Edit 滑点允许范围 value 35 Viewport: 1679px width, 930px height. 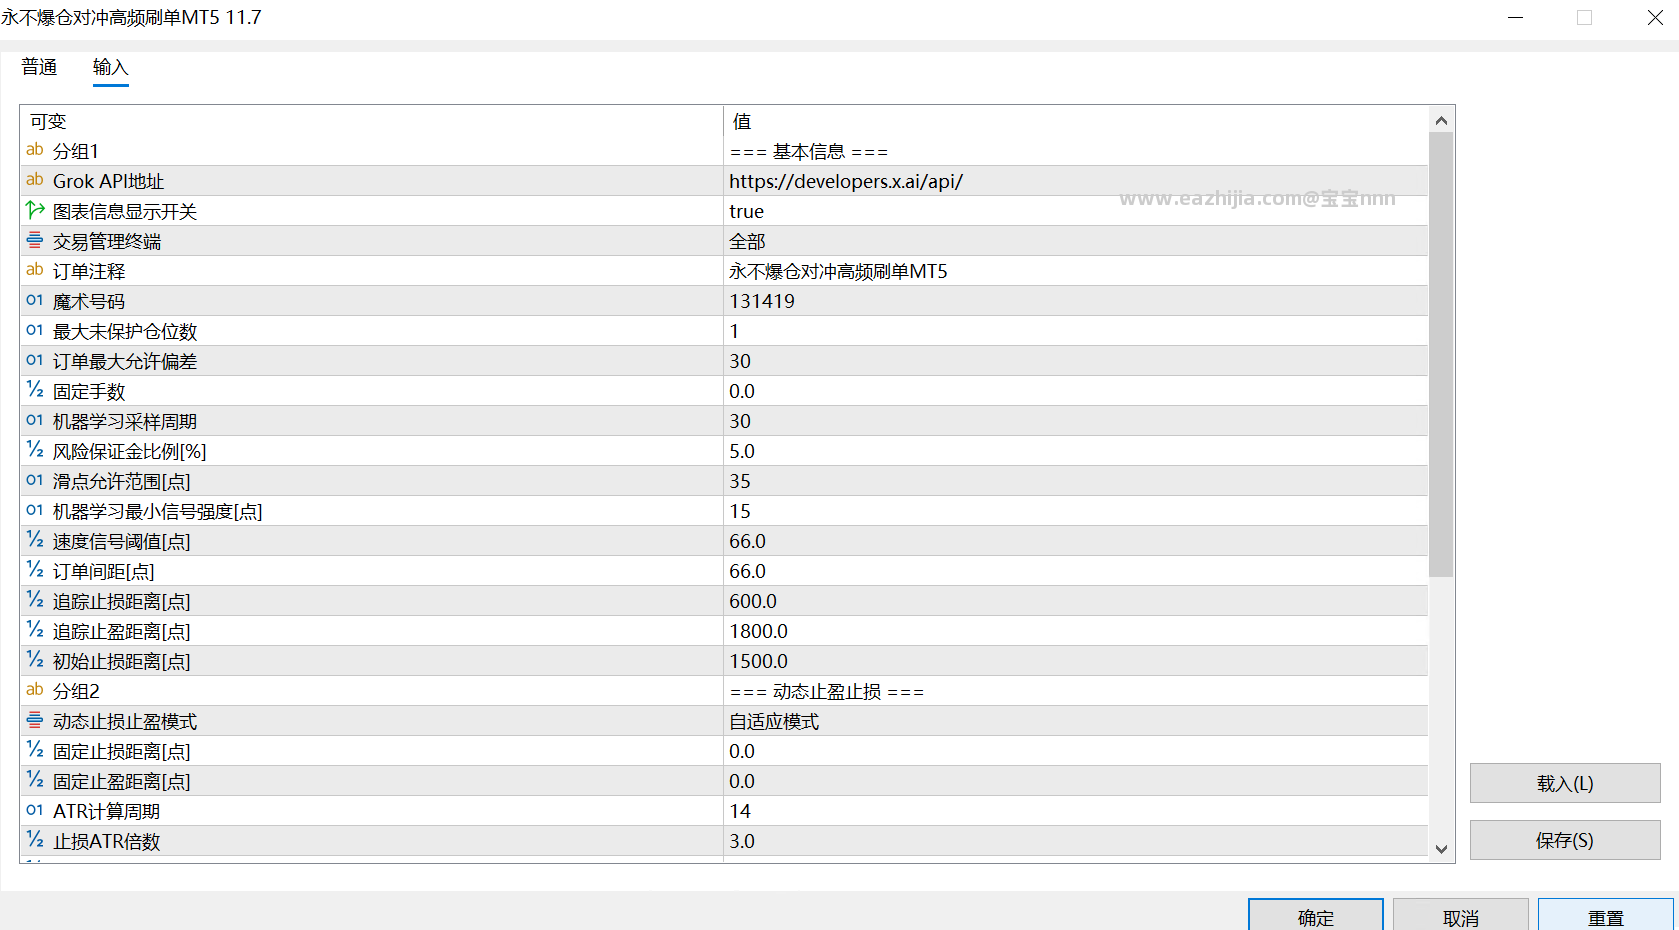(x=1075, y=481)
